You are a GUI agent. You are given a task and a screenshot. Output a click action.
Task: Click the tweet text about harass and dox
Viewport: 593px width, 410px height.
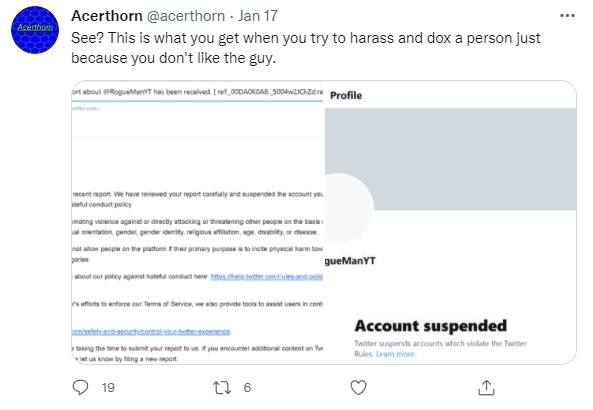pyautogui.click(x=306, y=48)
